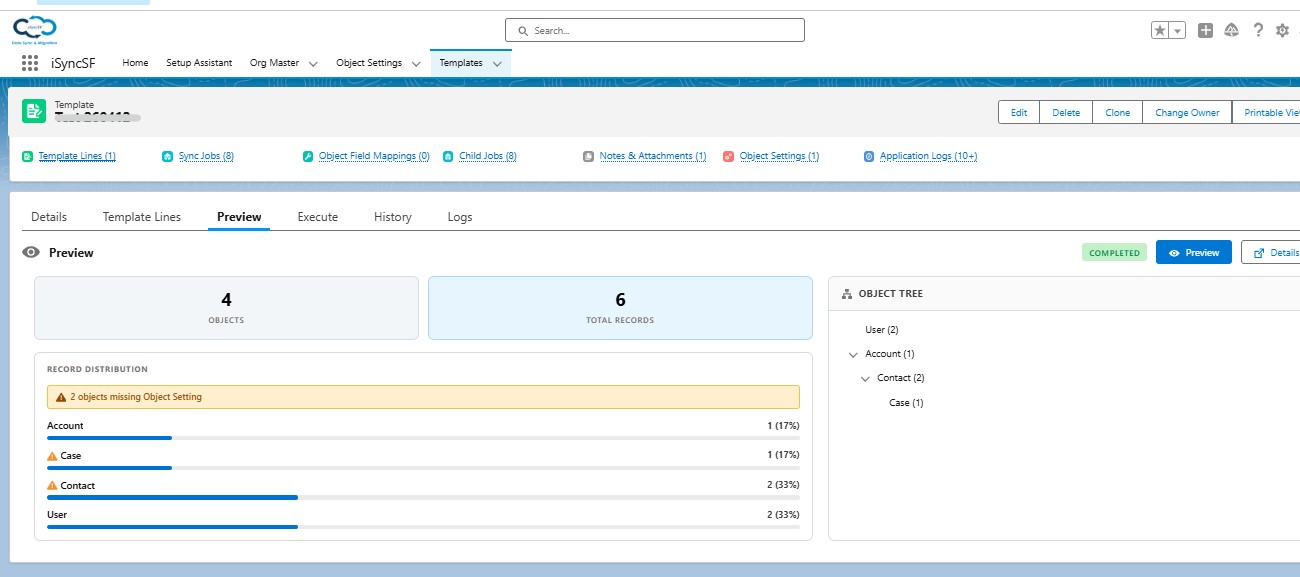
Task: Open the Object Settings (1) link
Action: click(x=779, y=156)
